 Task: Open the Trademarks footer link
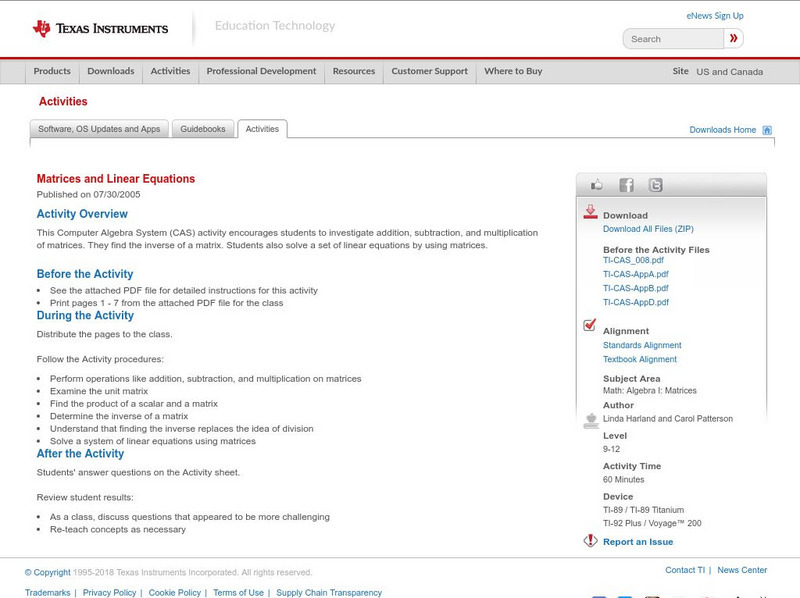47,592
